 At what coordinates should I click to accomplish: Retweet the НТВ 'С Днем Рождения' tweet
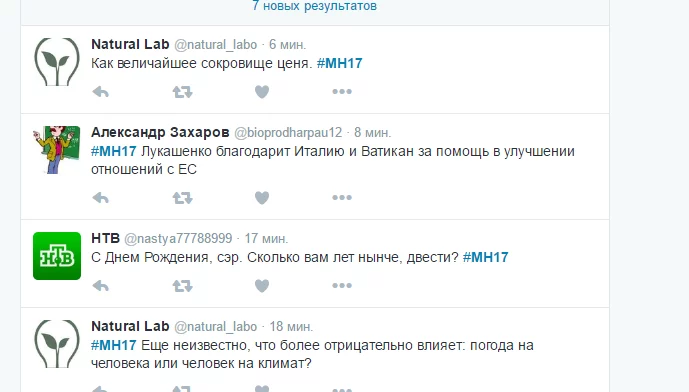click(182, 286)
